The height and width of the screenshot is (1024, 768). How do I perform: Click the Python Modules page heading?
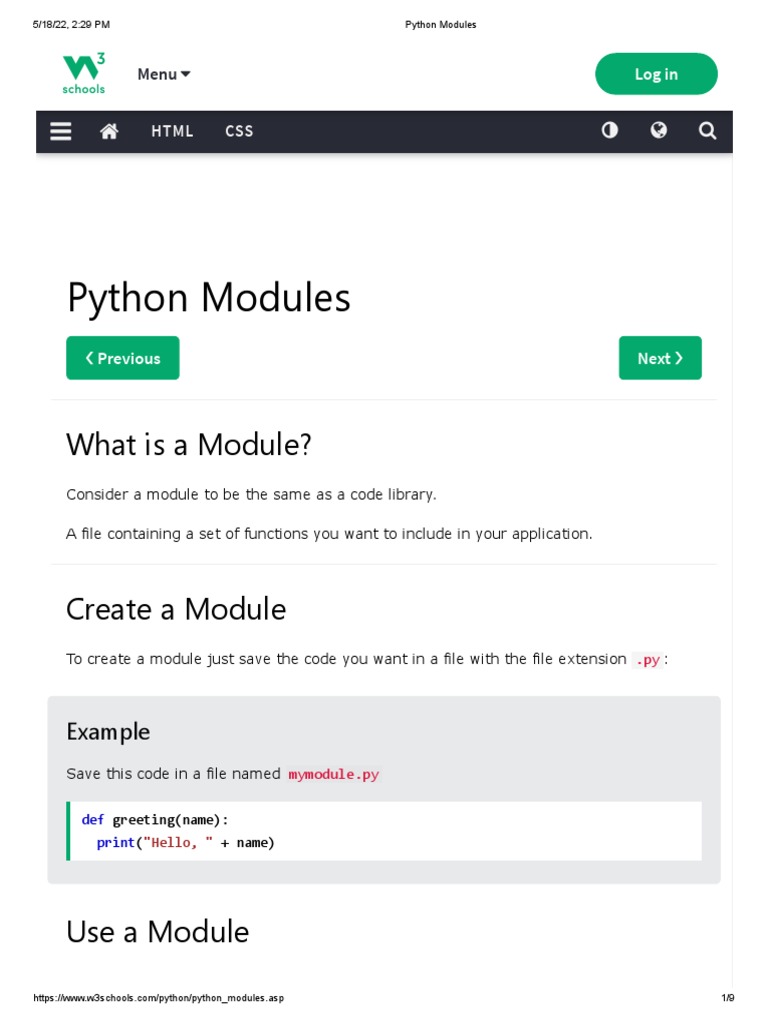(x=208, y=298)
